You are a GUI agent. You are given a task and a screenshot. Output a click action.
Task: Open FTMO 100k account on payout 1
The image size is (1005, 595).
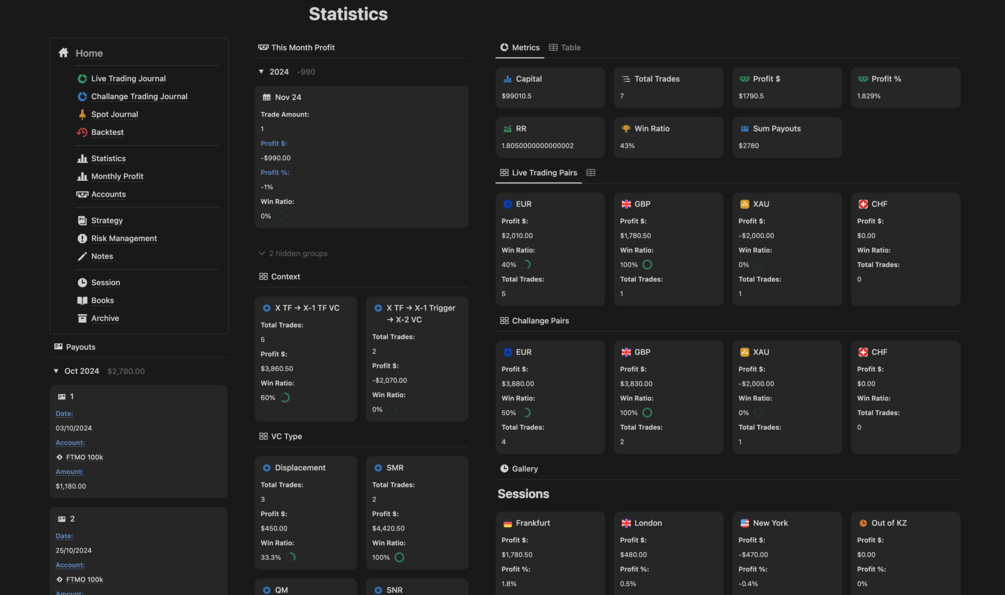79,457
